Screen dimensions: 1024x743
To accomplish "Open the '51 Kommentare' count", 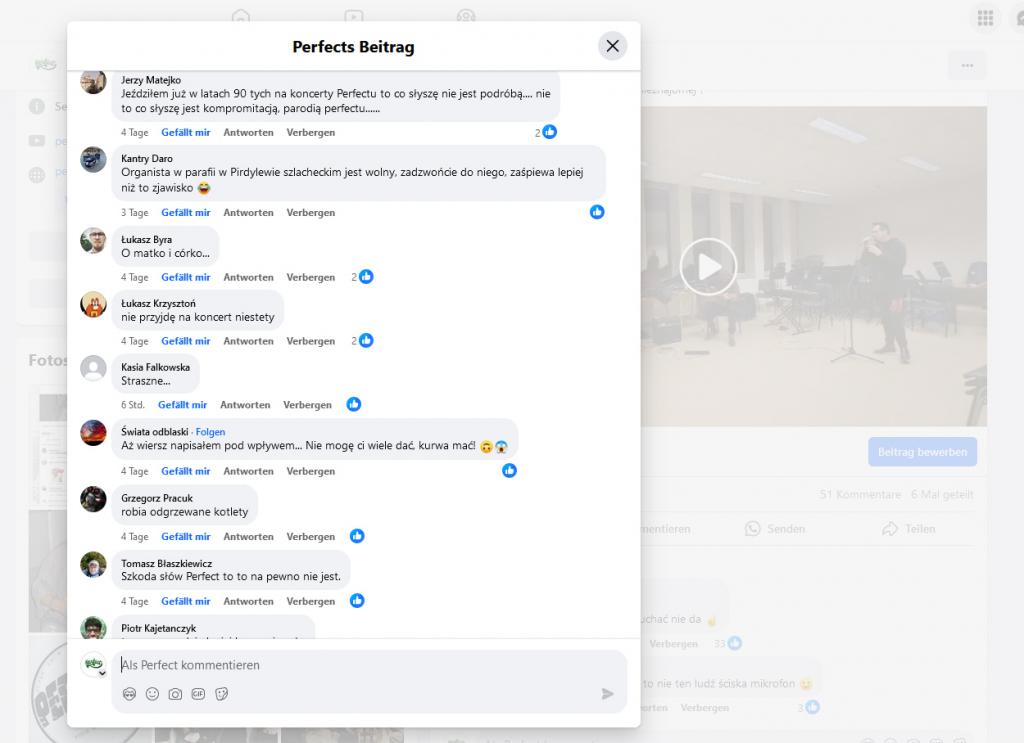I will (860, 495).
